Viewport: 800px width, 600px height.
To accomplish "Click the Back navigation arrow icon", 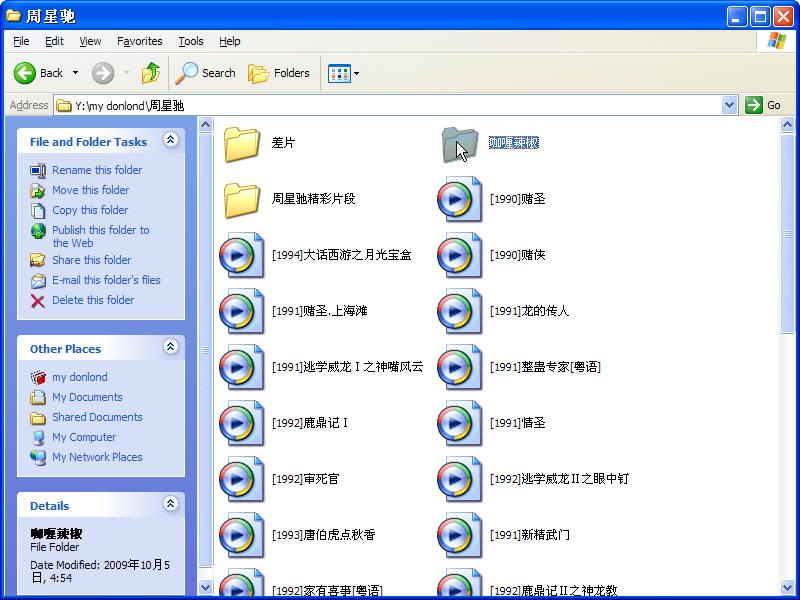I will (26, 73).
